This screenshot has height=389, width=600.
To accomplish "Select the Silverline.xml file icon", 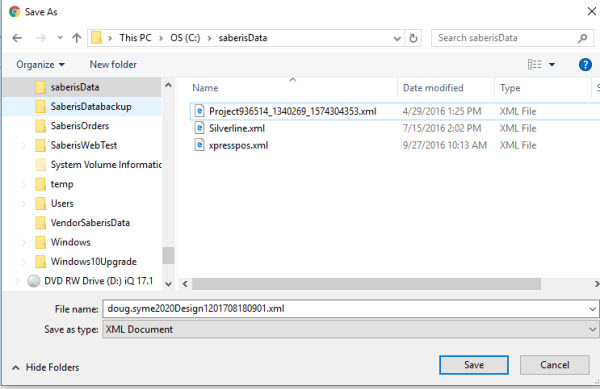I will point(199,128).
